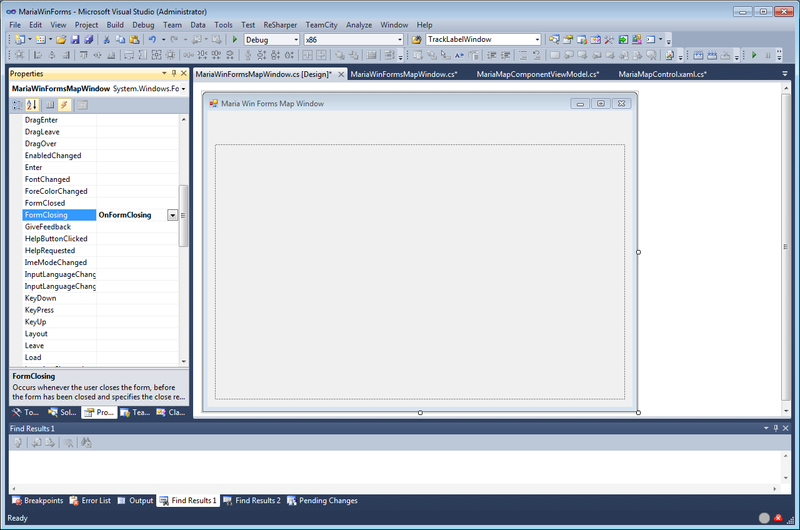
Task: Open the Properties Window toolbar icon
Action: pos(568,39)
